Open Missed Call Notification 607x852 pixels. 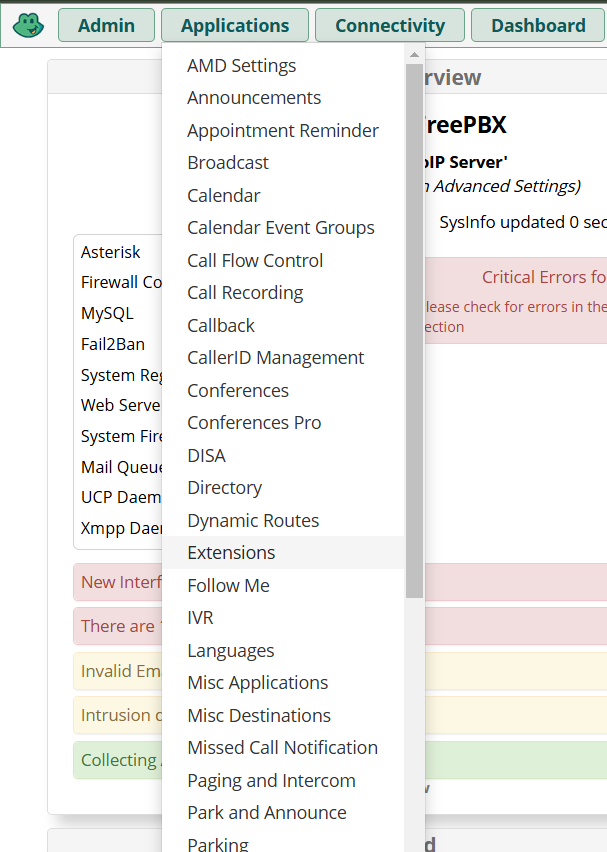283,748
